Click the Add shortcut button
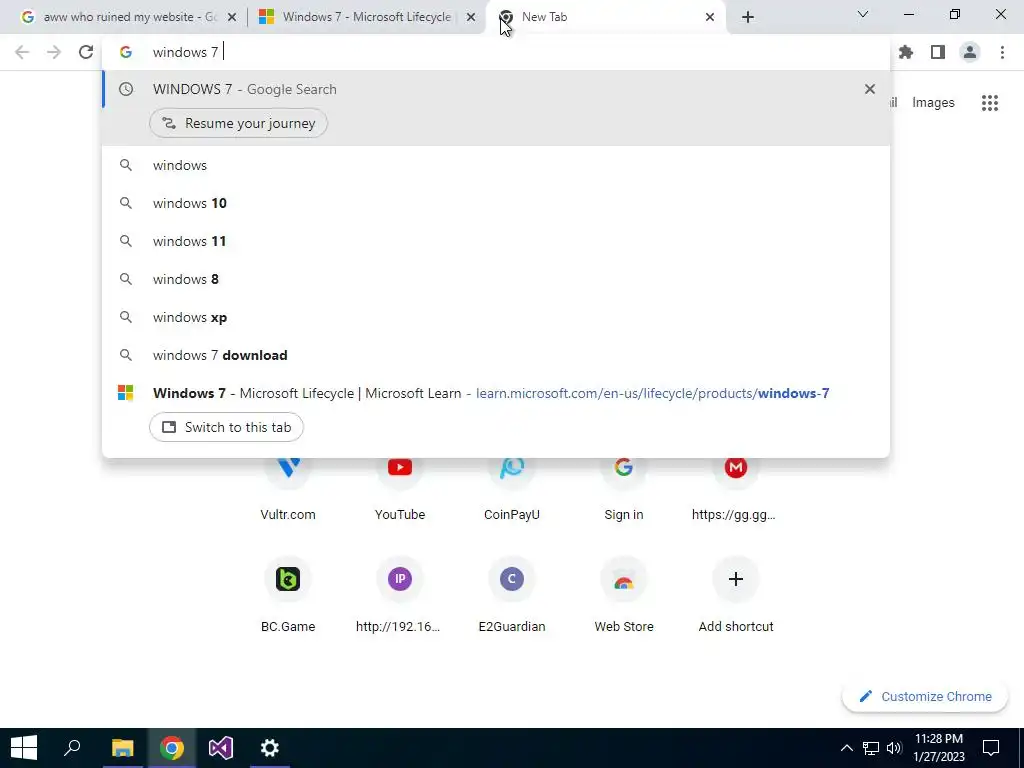 click(735, 594)
